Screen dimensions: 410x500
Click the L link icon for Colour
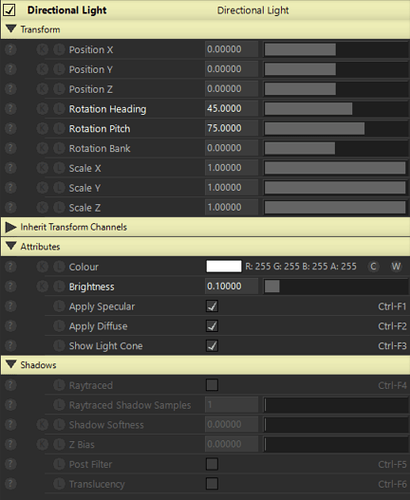point(59,267)
